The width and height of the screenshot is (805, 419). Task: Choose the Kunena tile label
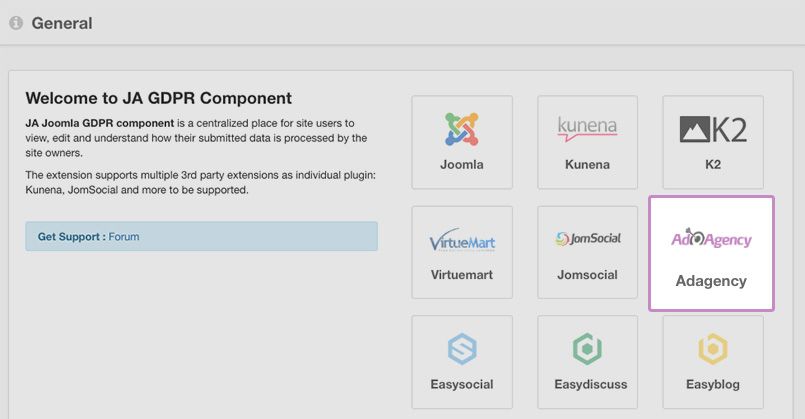coord(587,164)
